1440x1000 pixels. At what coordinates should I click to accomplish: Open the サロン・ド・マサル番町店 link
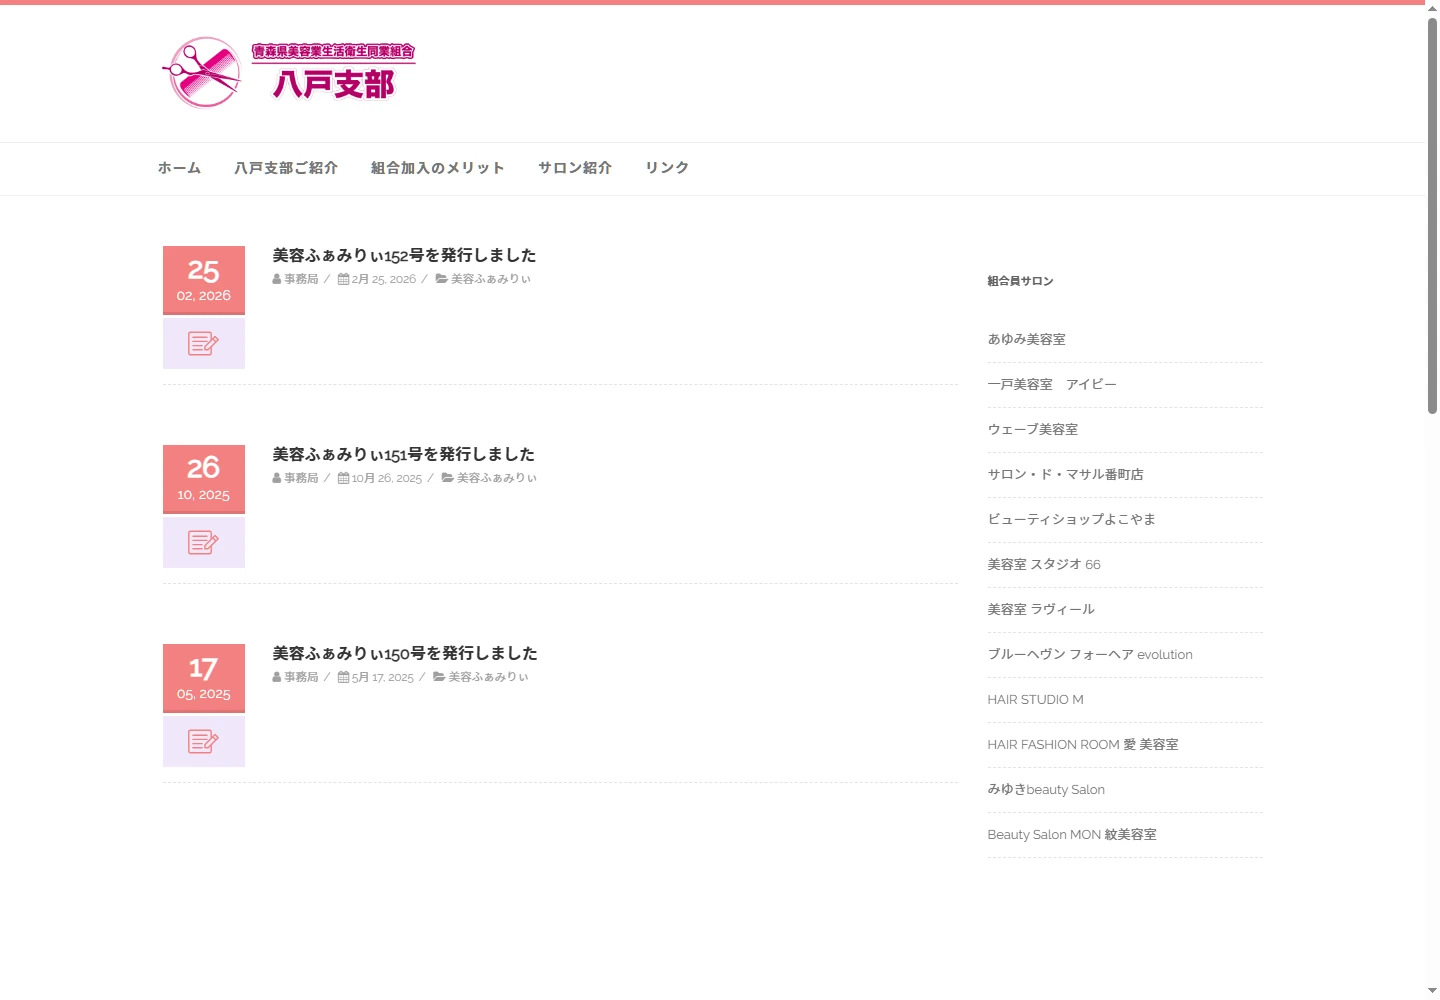1065,474
